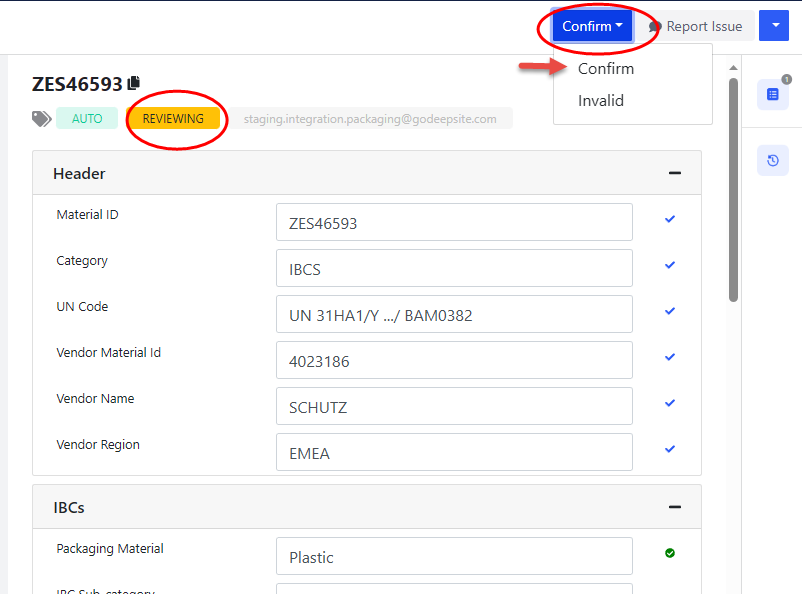The image size is (802, 594).
Task: Collapse the Header section
Action: point(675,173)
